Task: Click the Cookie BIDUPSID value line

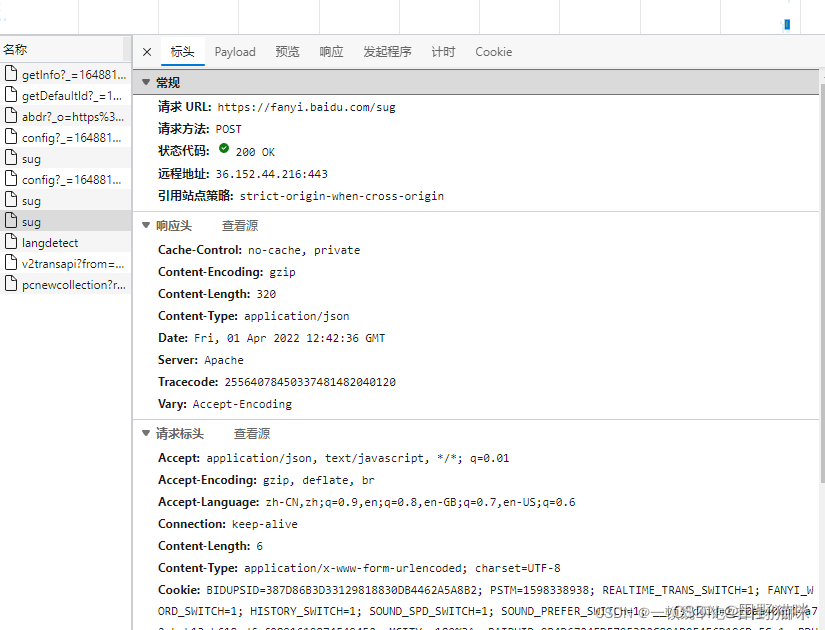Action: (x=510, y=591)
